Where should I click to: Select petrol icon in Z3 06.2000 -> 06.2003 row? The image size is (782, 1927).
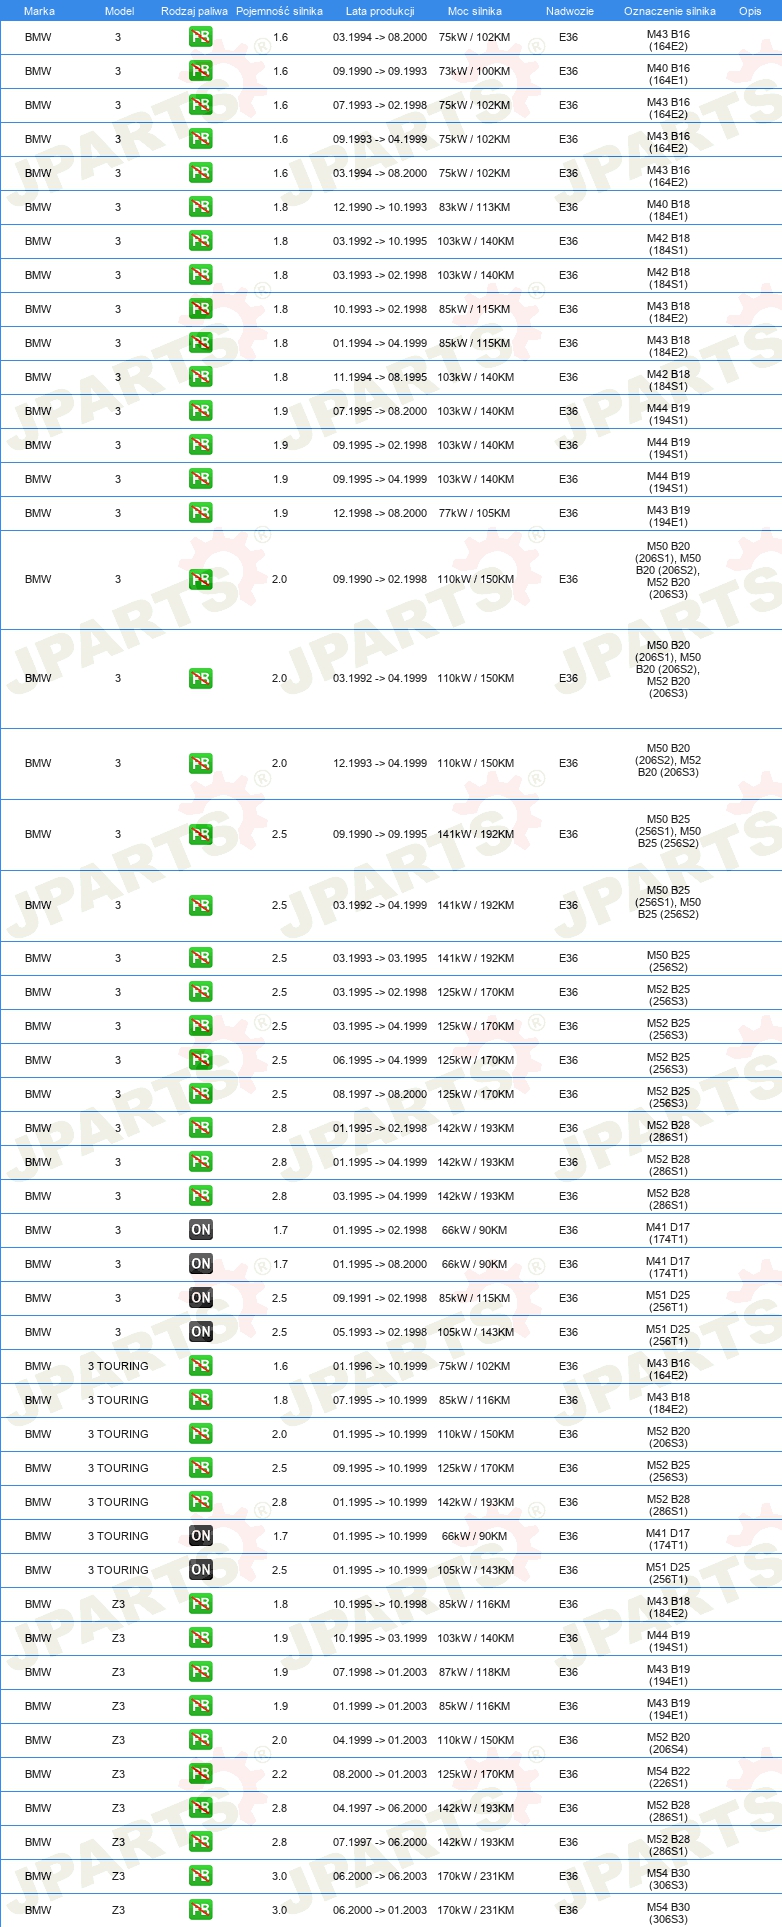[201, 1876]
